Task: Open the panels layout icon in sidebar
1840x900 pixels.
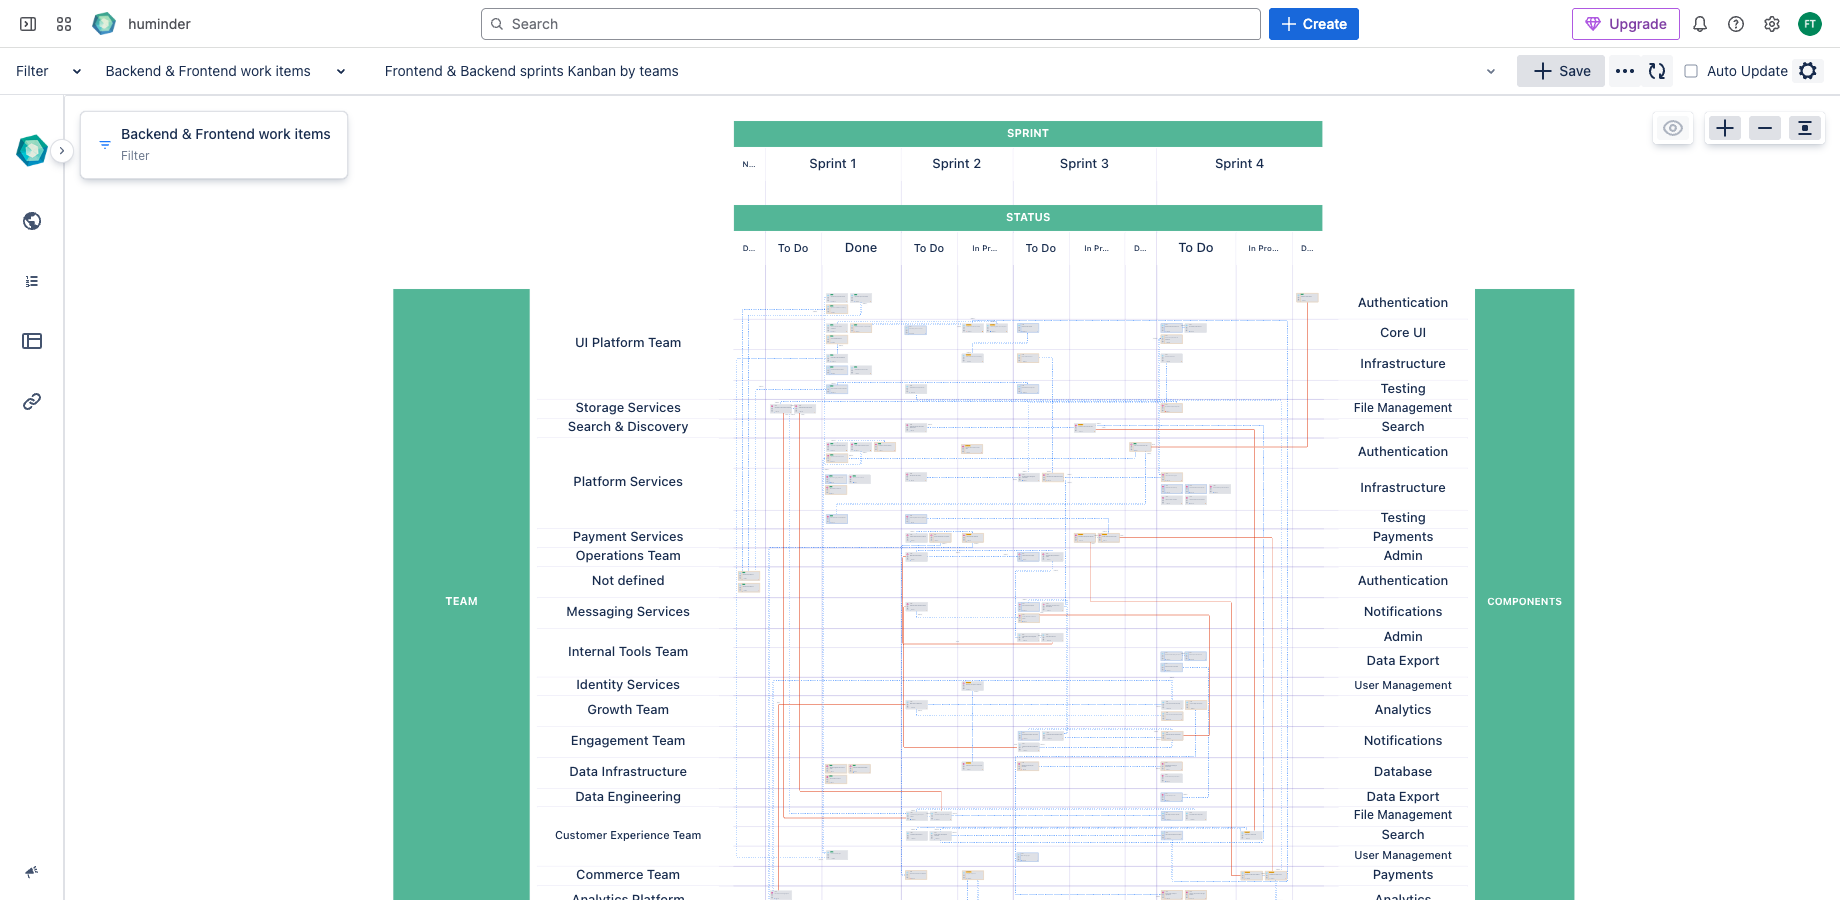Action: point(31,341)
